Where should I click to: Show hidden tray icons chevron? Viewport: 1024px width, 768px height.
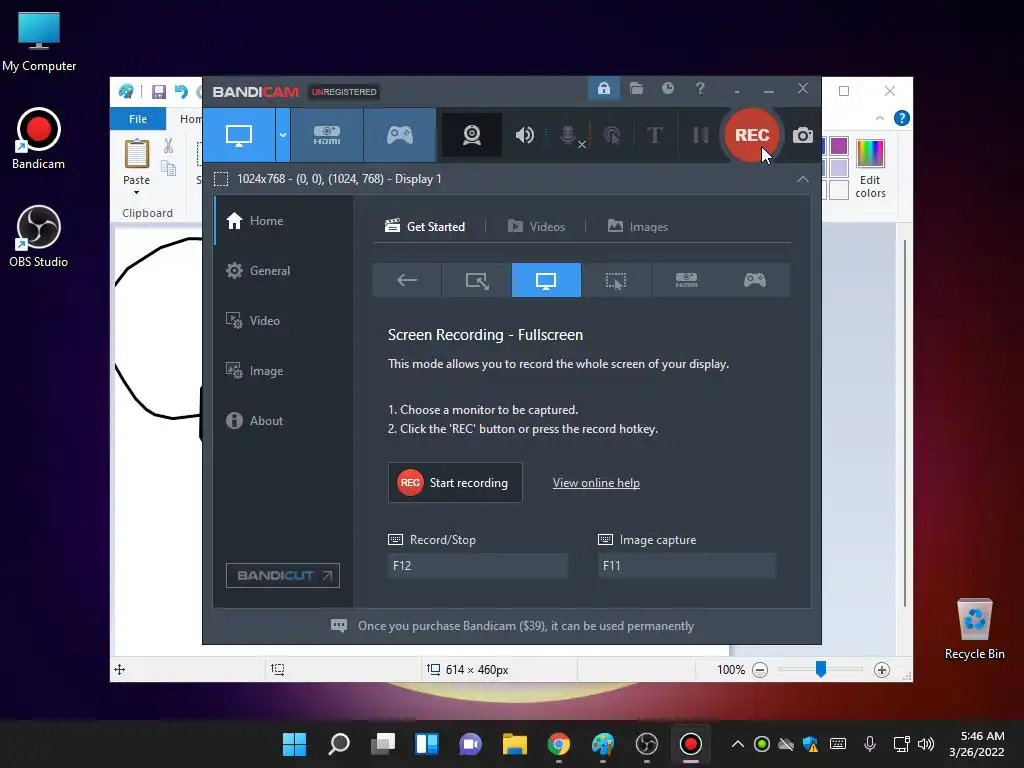tap(737, 744)
